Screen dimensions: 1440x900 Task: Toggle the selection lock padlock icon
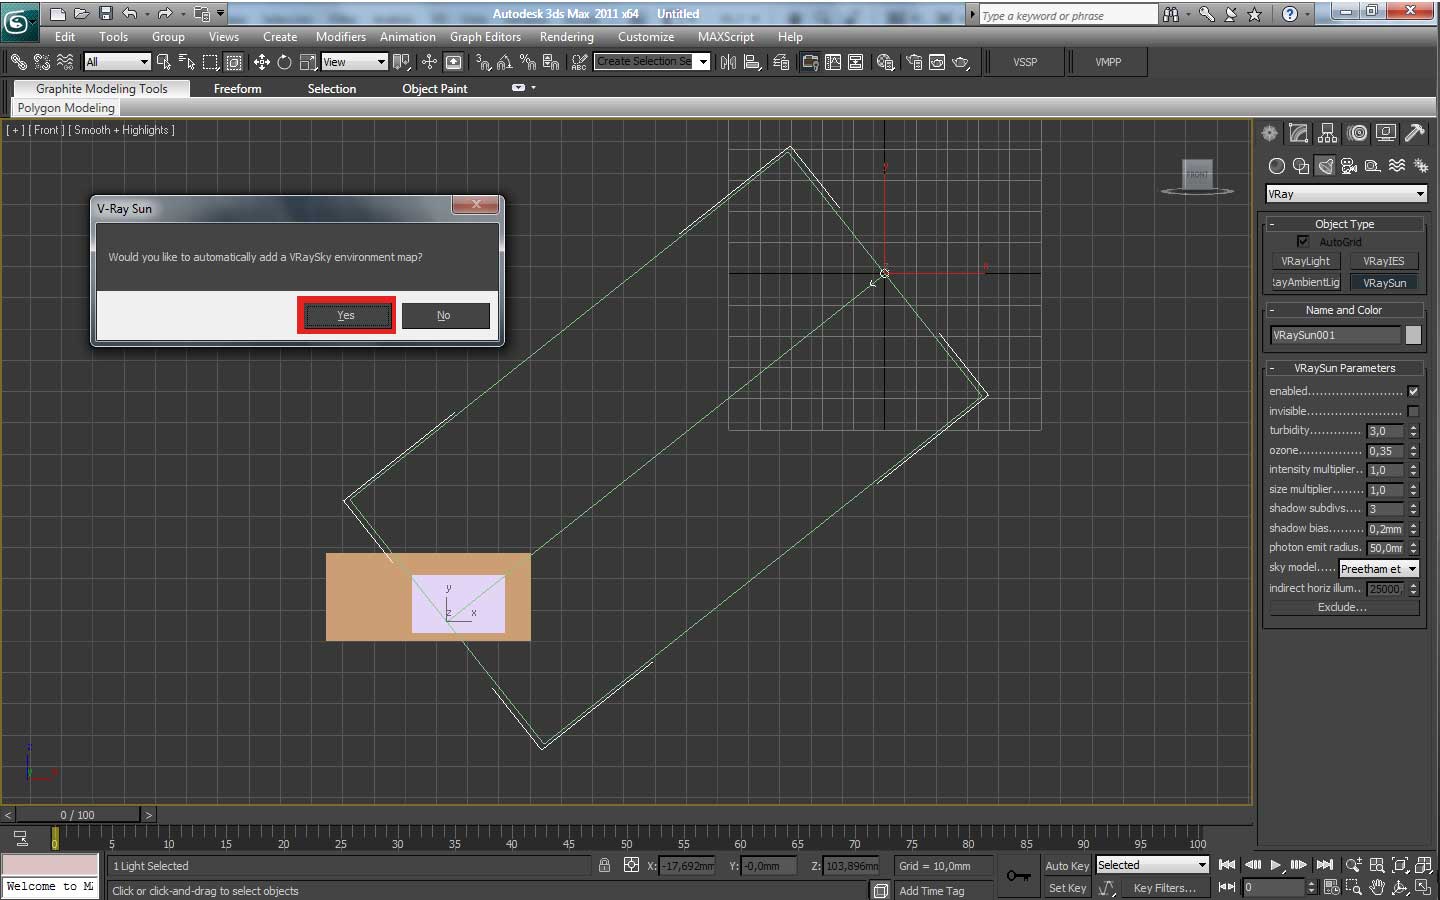click(x=604, y=865)
